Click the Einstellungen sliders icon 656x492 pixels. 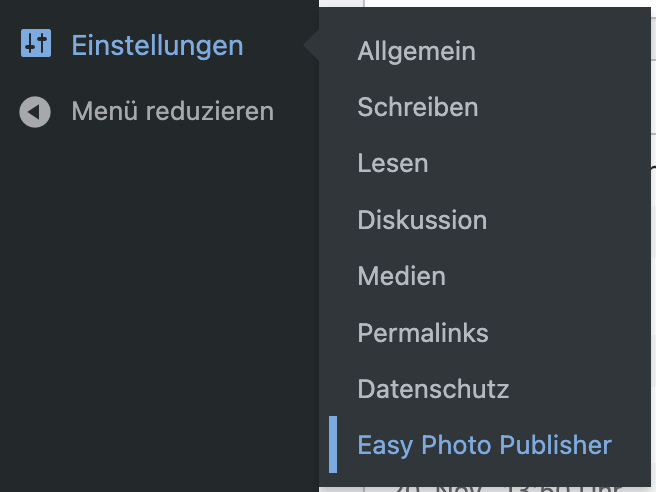click(35, 45)
